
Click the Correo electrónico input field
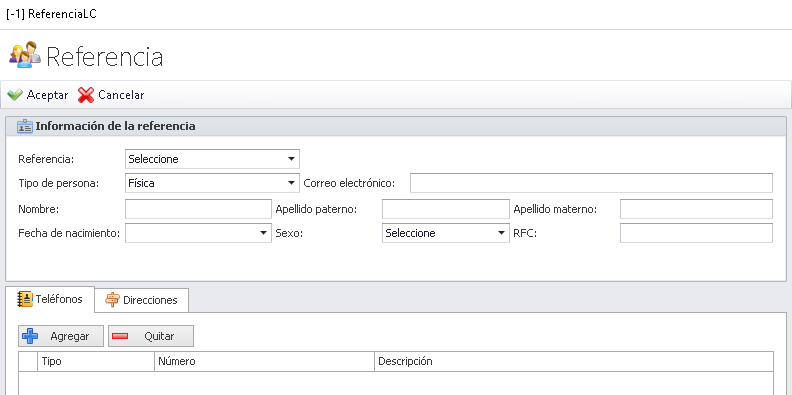[x=591, y=183]
